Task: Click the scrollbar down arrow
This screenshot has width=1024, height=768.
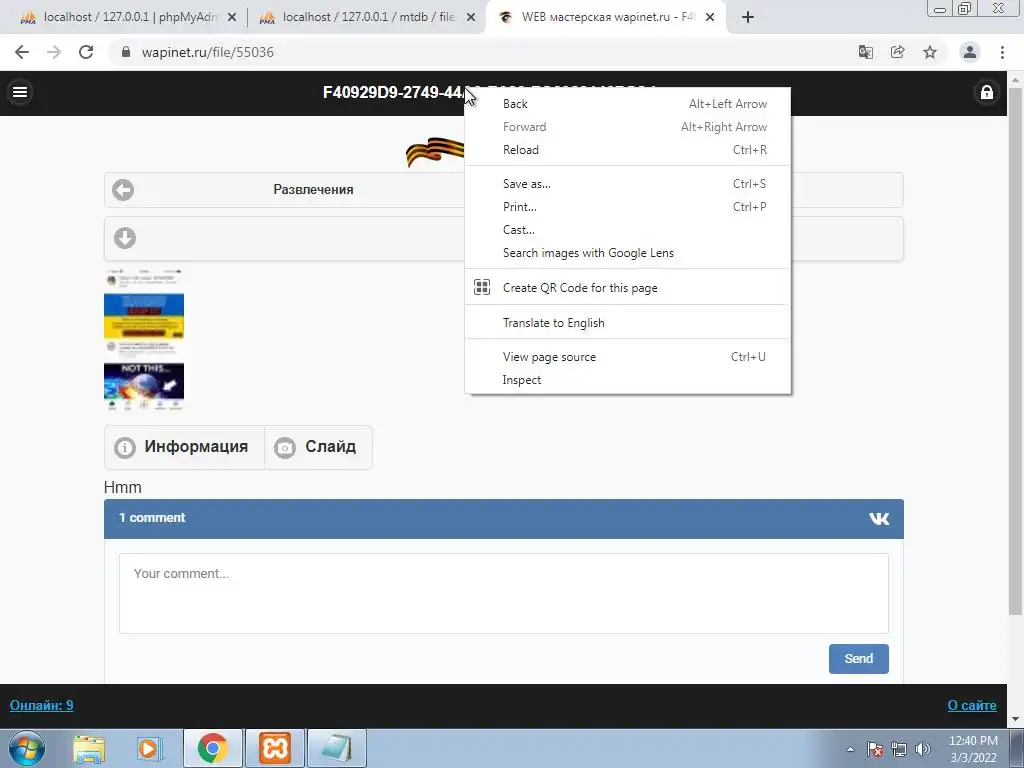Action: coord(1015,719)
